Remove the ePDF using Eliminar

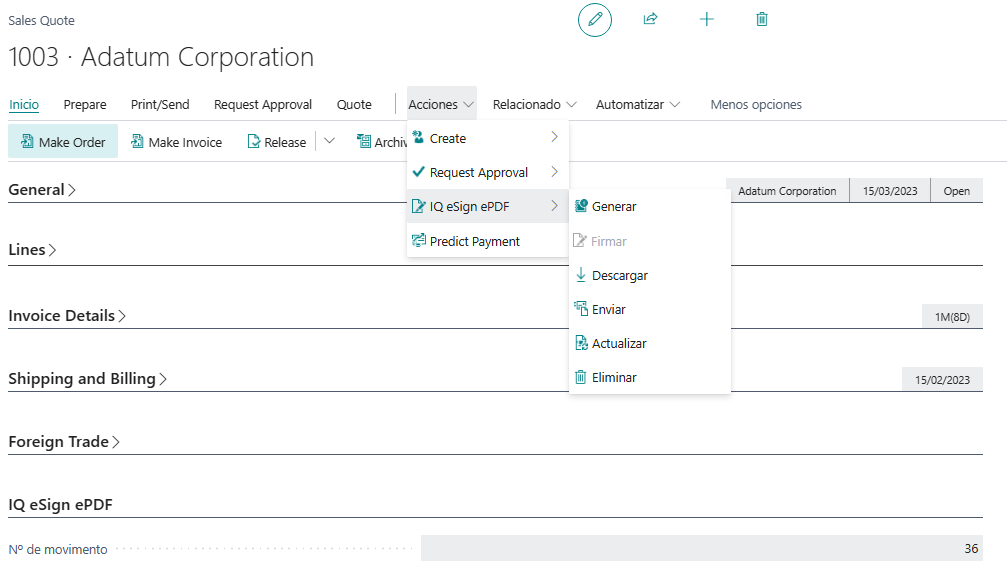(612, 377)
